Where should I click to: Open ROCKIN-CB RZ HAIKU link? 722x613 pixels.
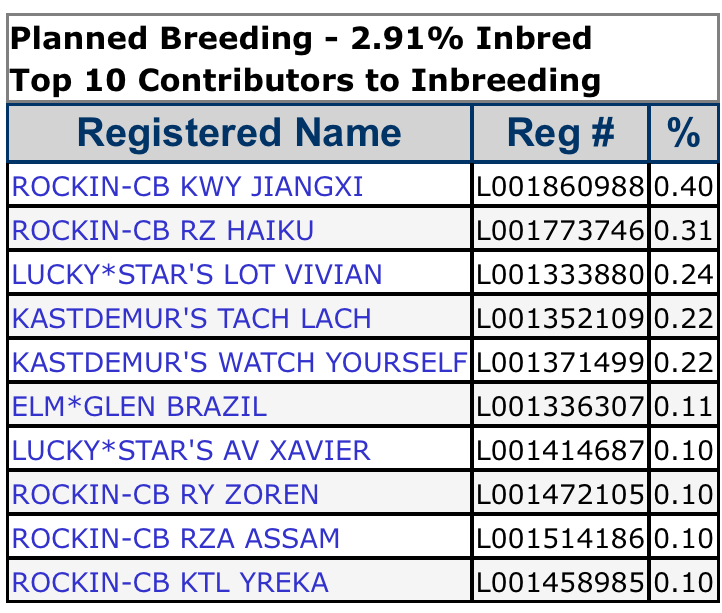click(163, 231)
